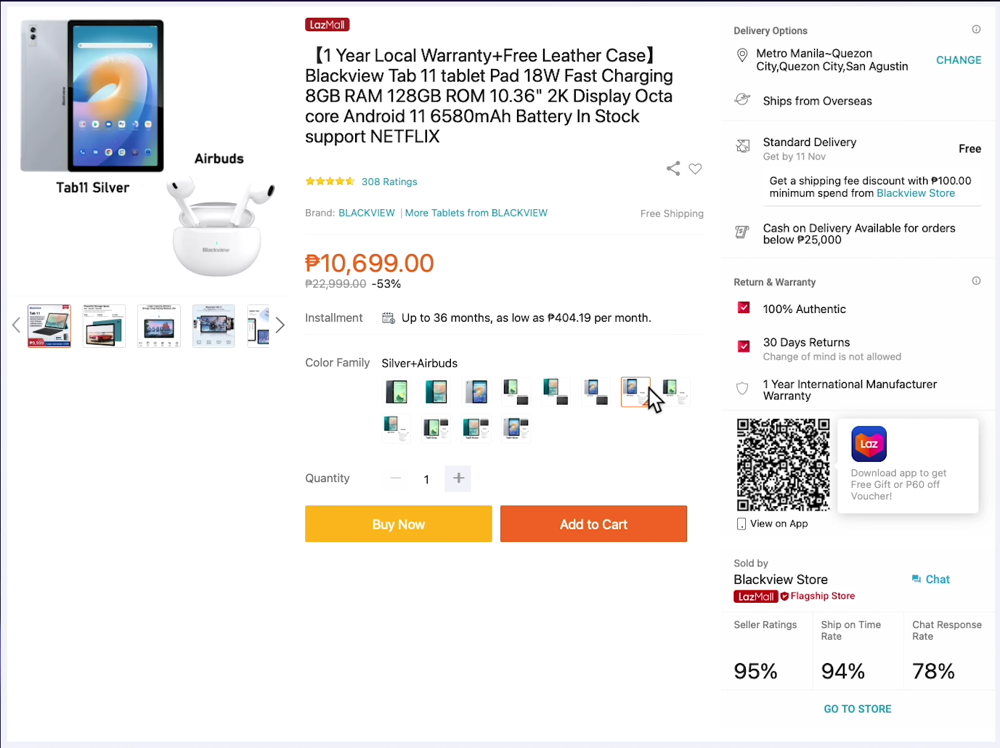This screenshot has width=1000, height=748.
Task: Select the first color variant swatch
Action: (396, 392)
